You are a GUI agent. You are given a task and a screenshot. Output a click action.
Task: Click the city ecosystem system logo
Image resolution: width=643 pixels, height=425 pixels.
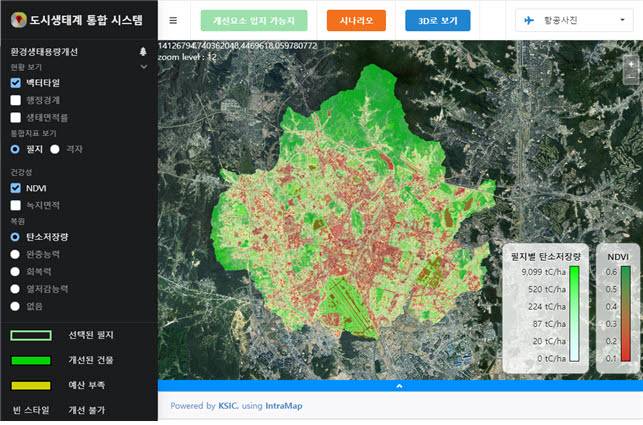pyautogui.click(x=17, y=19)
